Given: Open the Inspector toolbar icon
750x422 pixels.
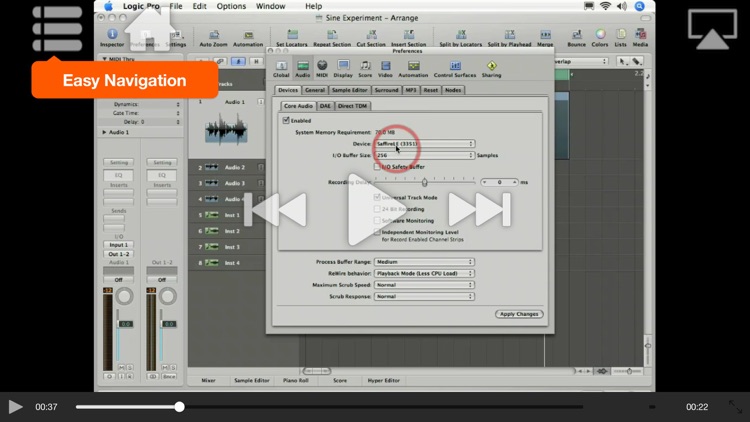Looking at the screenshot, I should [112, 34].
